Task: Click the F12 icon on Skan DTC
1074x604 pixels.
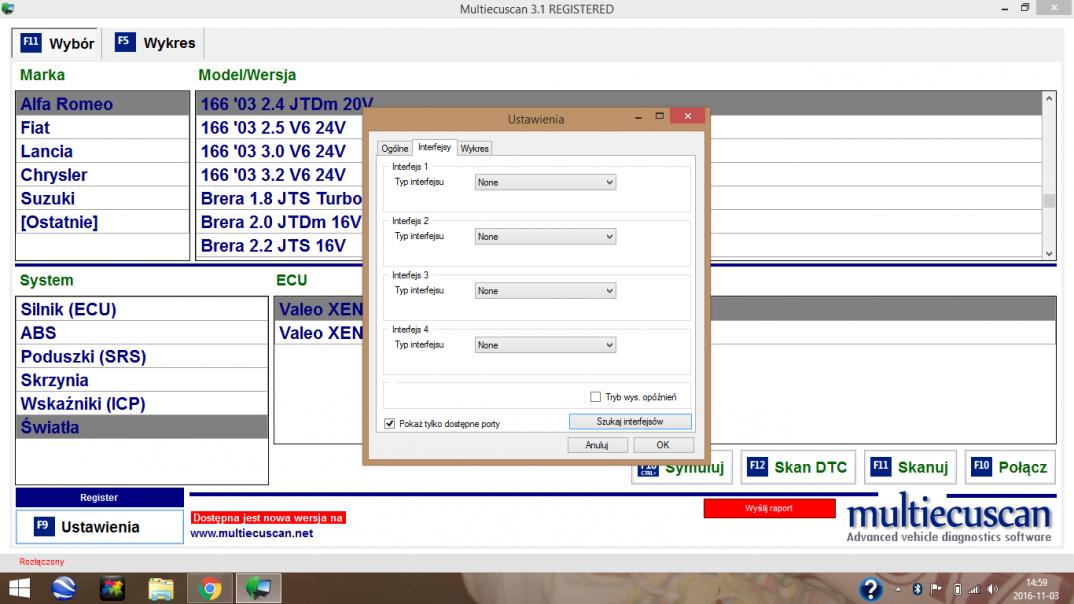Action: tap(757, 466)
